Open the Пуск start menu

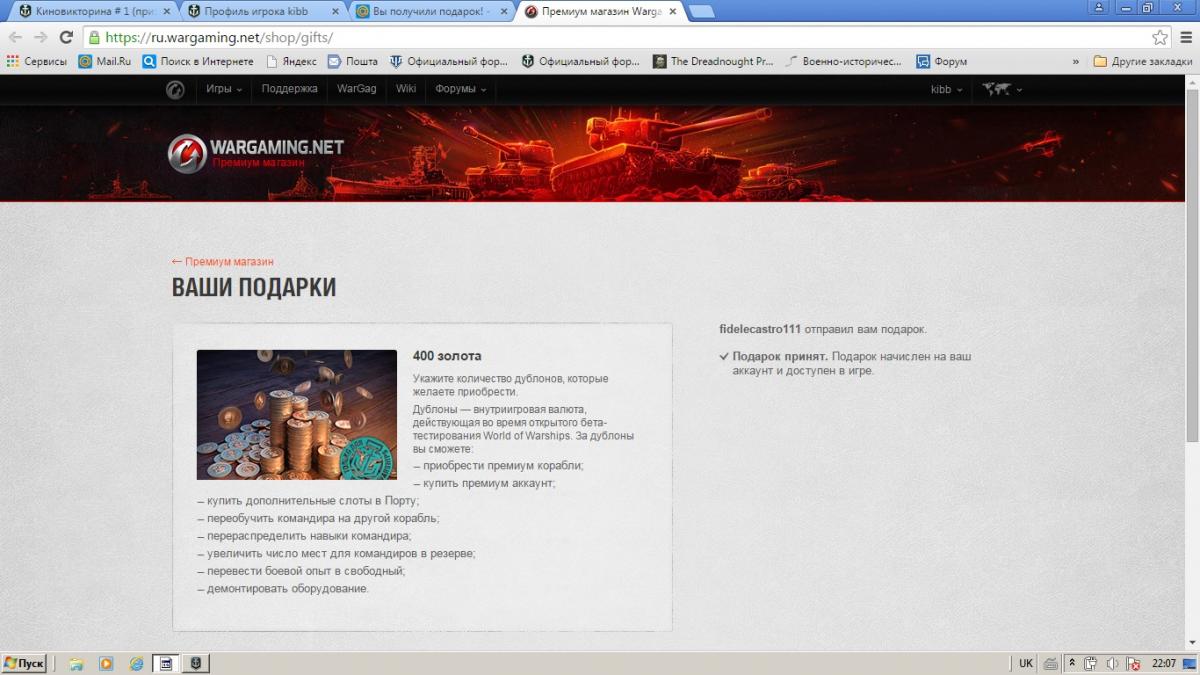(x=24, y=663)
